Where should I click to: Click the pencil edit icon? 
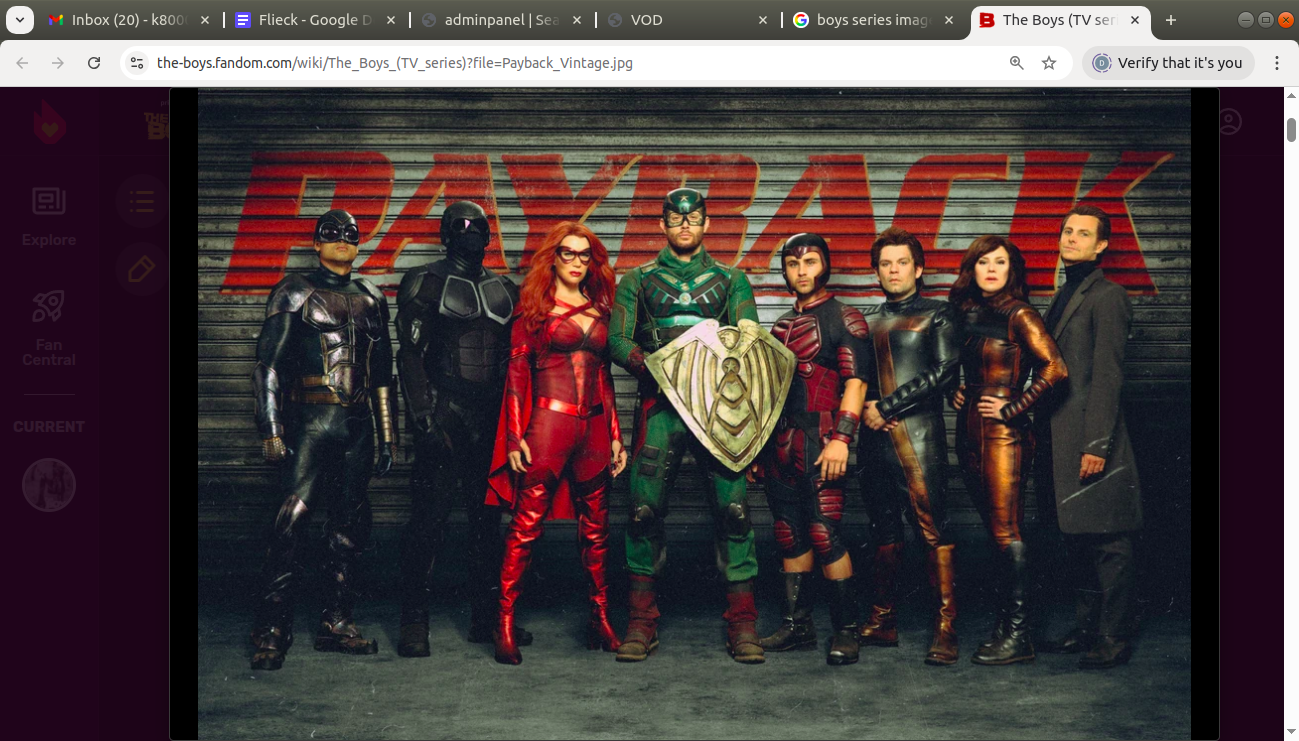coord(141,269)
